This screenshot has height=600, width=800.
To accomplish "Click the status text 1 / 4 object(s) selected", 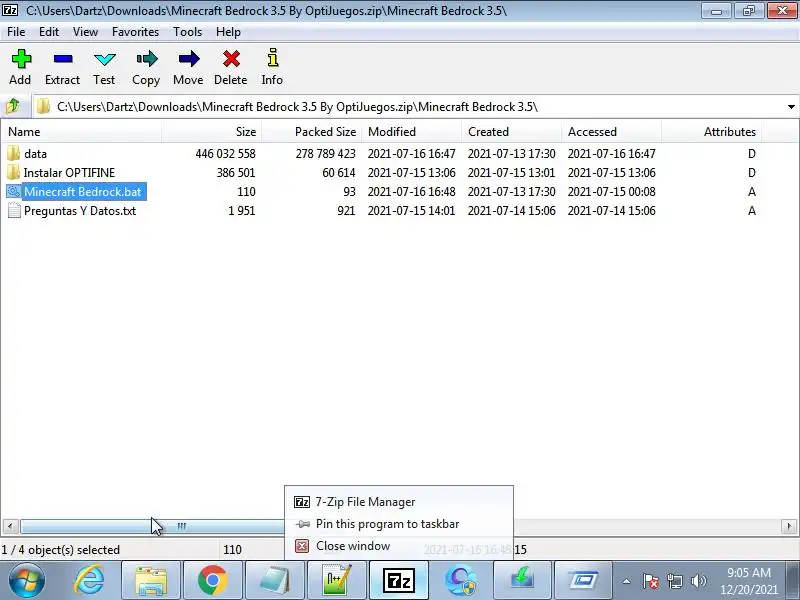I will click(61, 549).
